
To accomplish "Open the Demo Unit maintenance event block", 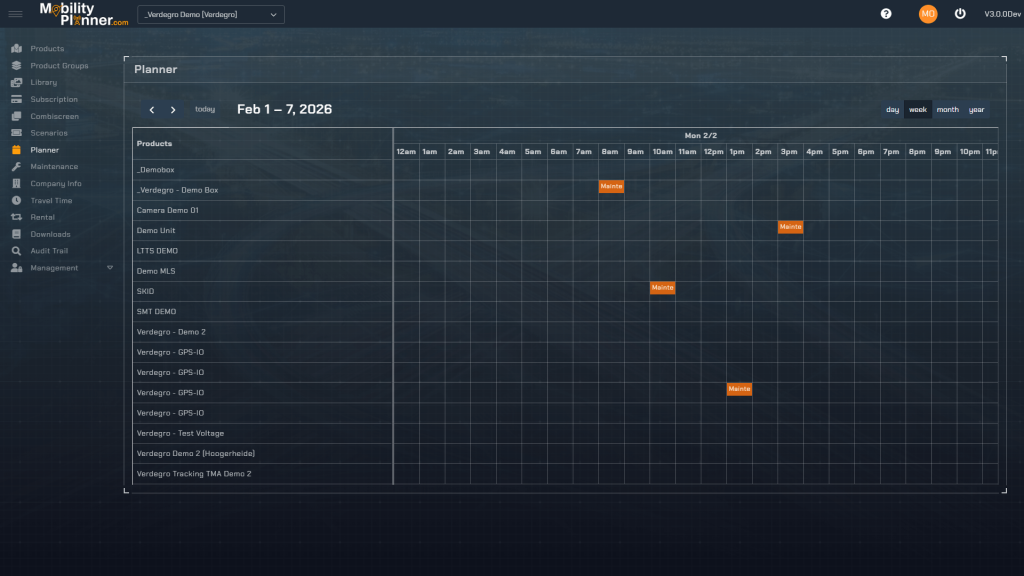I will tap(790, 227).
